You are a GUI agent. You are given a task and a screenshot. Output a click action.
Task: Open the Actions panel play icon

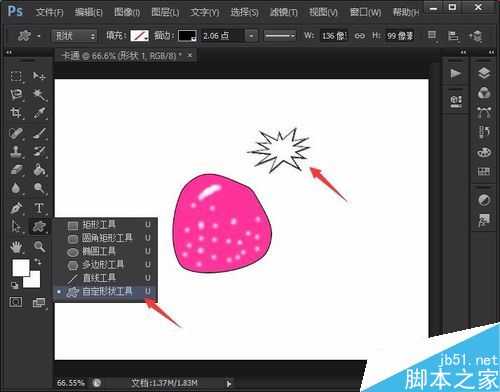pyautogui.click(x=455, y=74)
